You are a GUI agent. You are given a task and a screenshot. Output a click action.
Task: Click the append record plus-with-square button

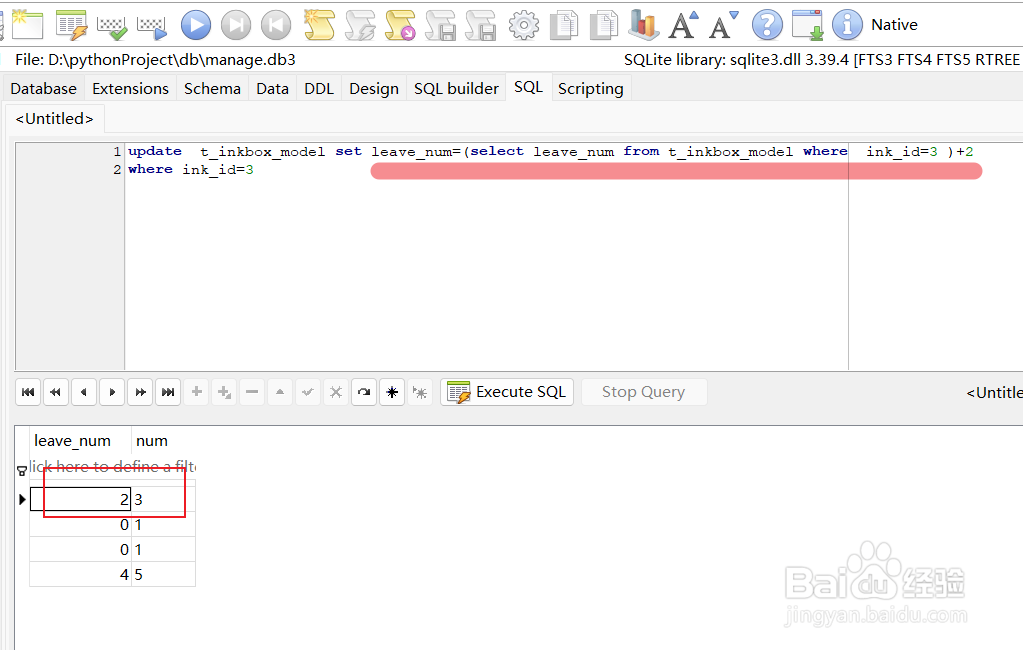click(x=224, y=392)
